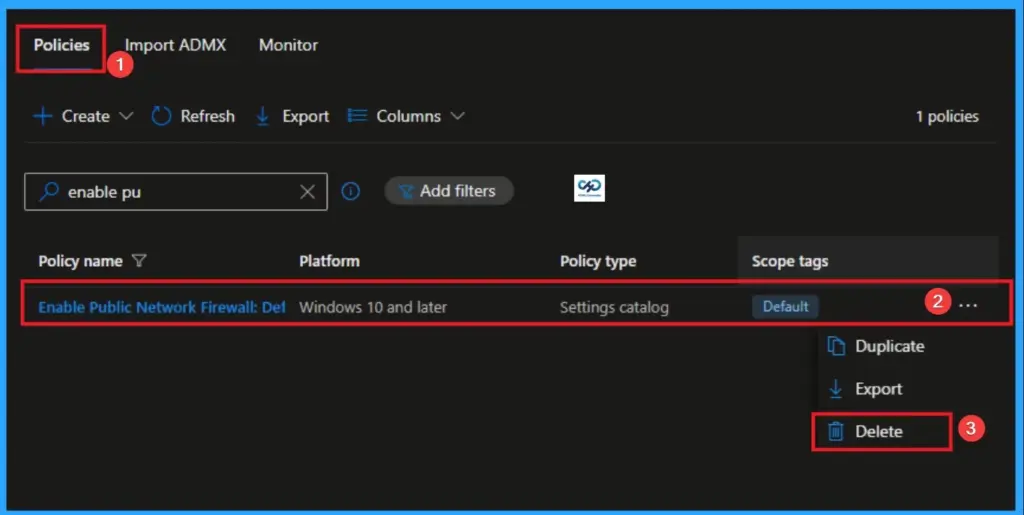Click the Refresh circular arrow icon
Screen dimensions: 1024x515
click(x=161, y=116)
